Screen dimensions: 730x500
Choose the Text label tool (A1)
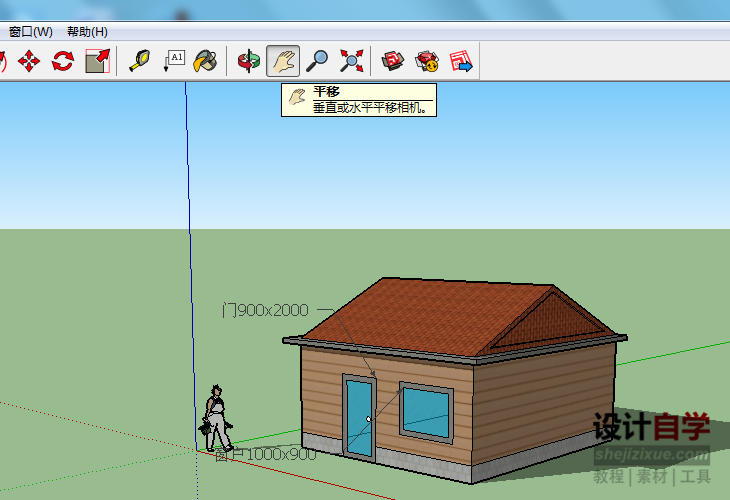pyautogui.click(x=174, y=62)
